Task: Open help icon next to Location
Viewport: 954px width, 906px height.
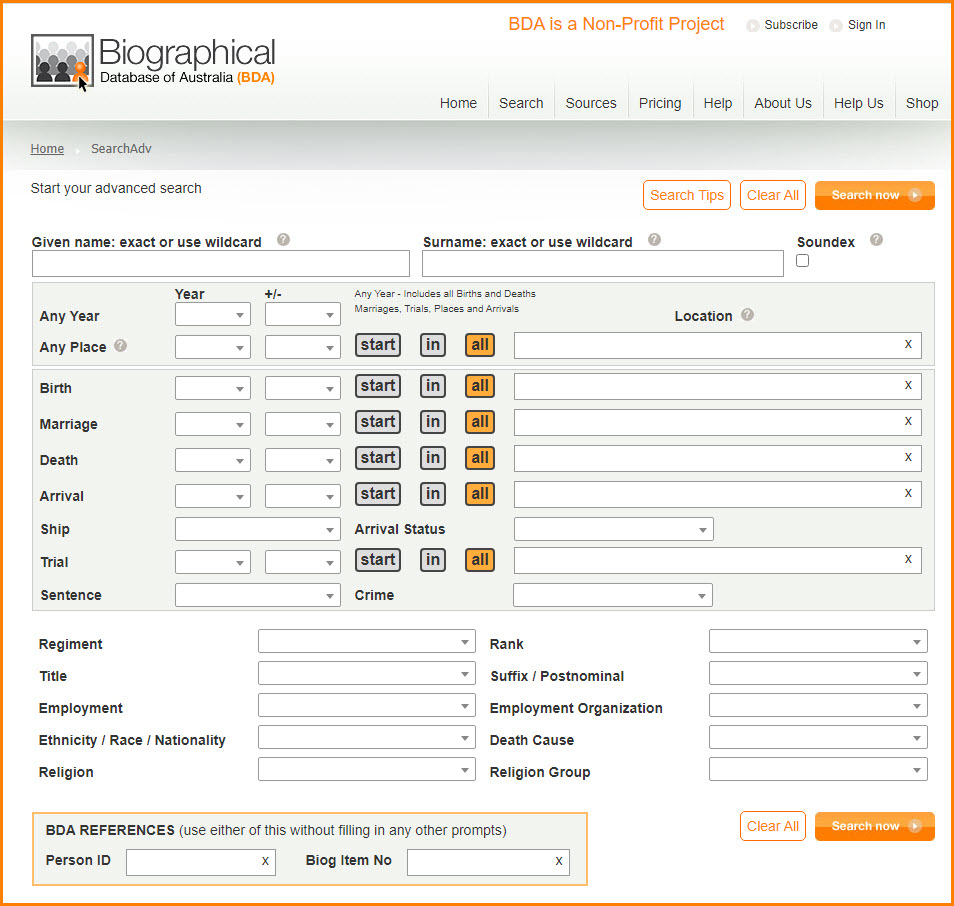Action: [x=747, y=315]
